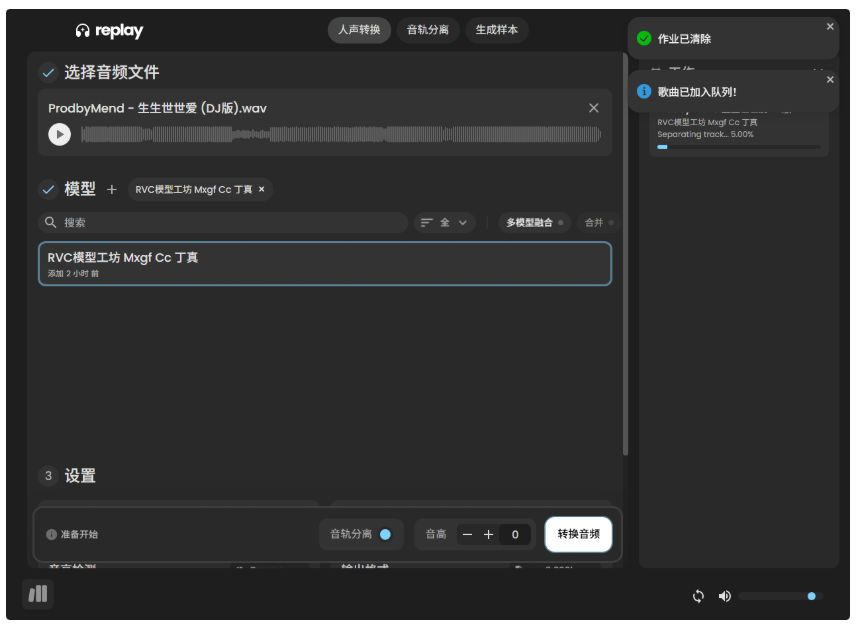Open the library icon at bottom left
The width and height of the screenshot is (862, 638).
pos(38,594)
